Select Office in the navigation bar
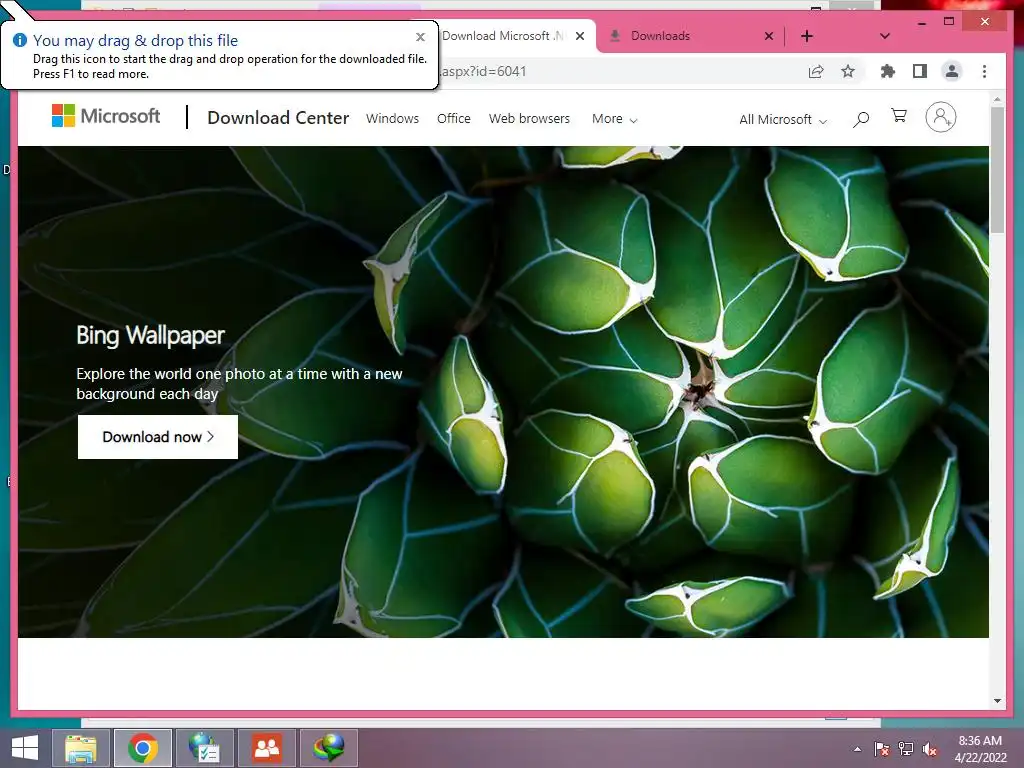 click(454, 118)
